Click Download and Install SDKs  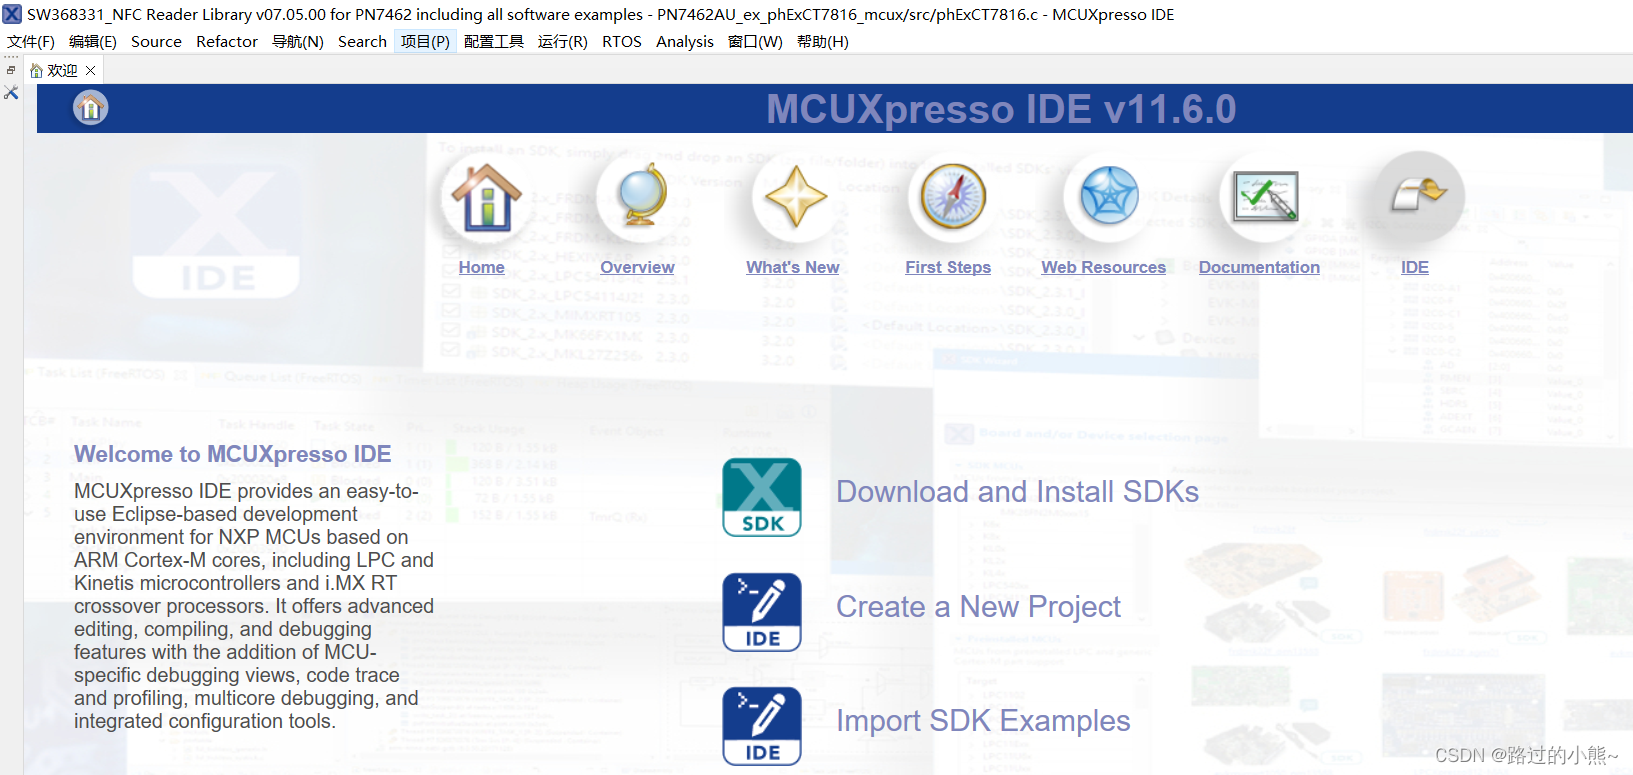(x=1018, y=491)
